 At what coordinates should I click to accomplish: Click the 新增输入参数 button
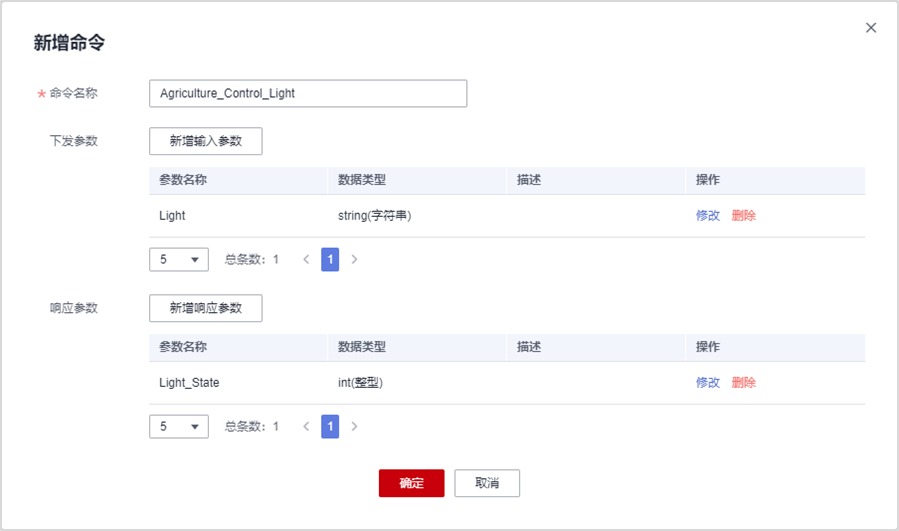tap(205, 141)
